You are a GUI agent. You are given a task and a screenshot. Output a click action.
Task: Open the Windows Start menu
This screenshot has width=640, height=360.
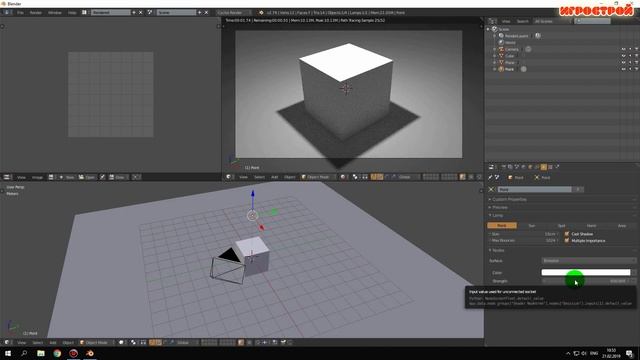8,353
